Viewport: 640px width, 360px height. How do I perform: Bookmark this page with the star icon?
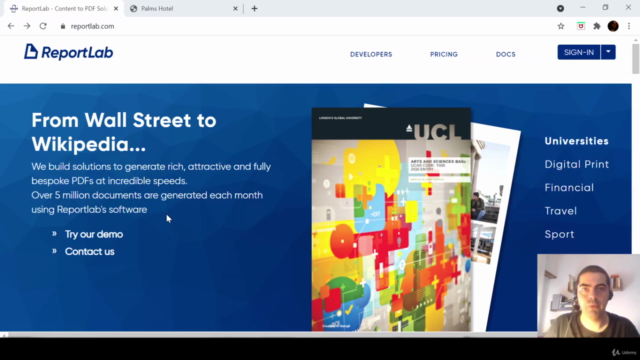click(561, 26)
